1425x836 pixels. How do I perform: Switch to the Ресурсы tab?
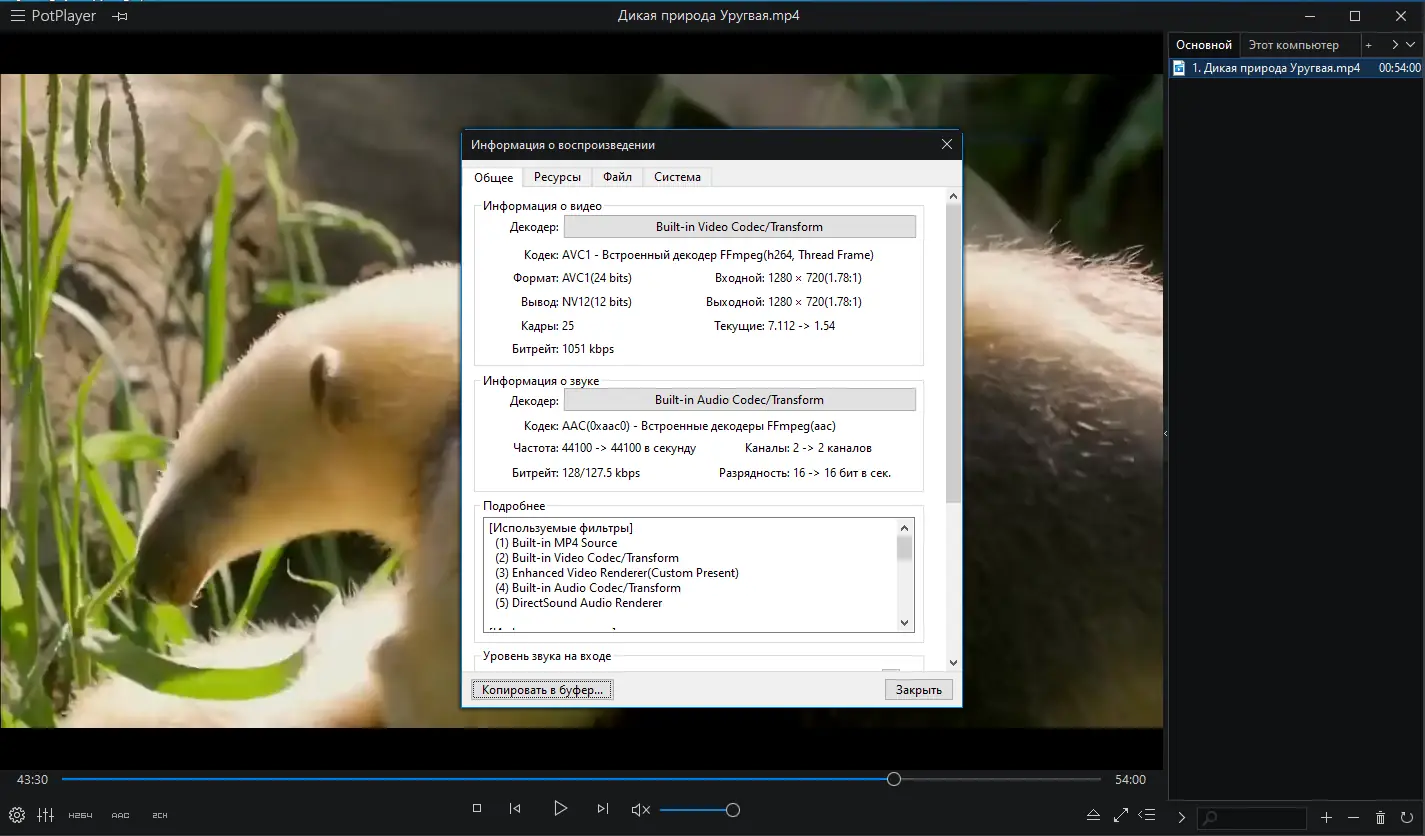(557, 177)
